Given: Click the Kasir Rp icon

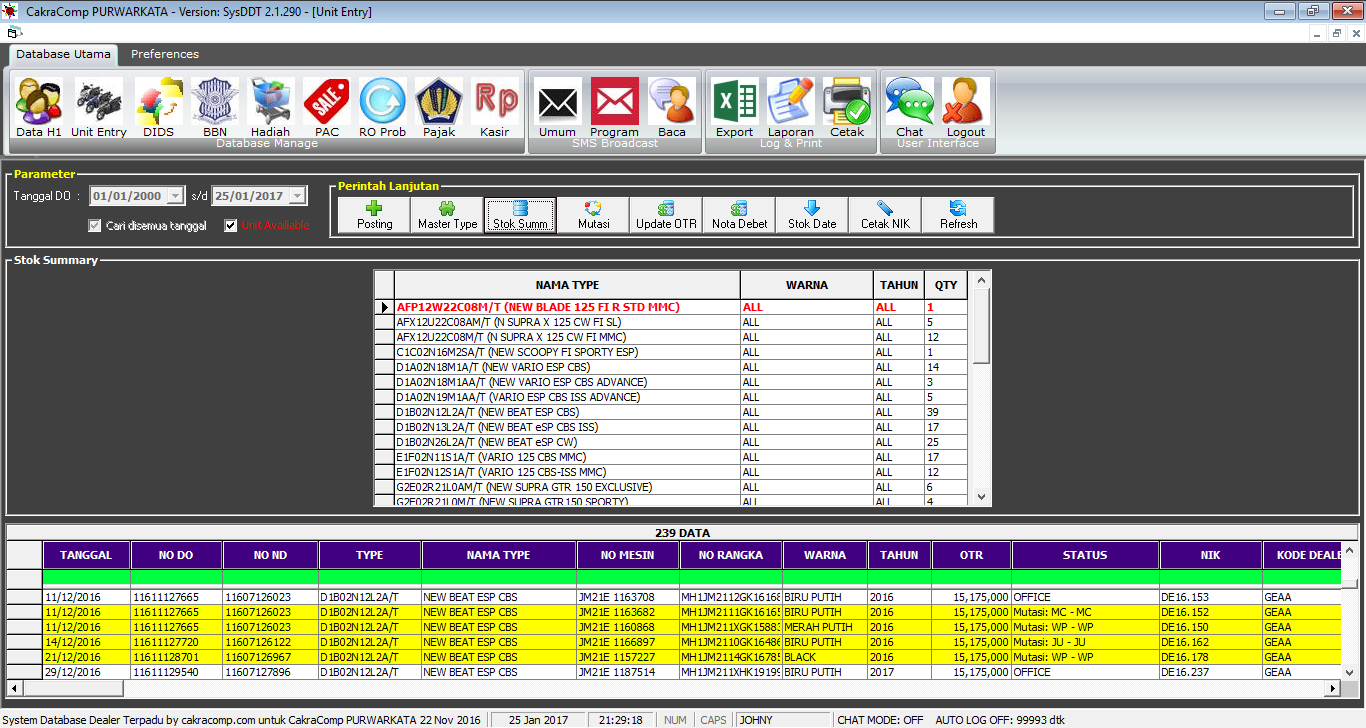Looking at the screenshot, I should 494,106.
